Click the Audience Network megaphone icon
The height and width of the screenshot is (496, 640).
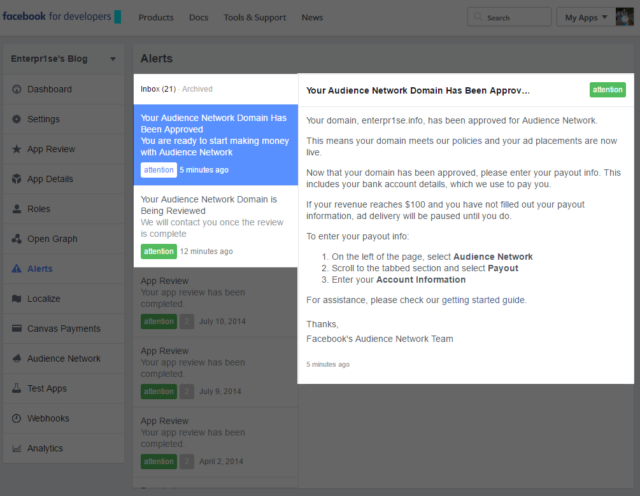[17, 358]
